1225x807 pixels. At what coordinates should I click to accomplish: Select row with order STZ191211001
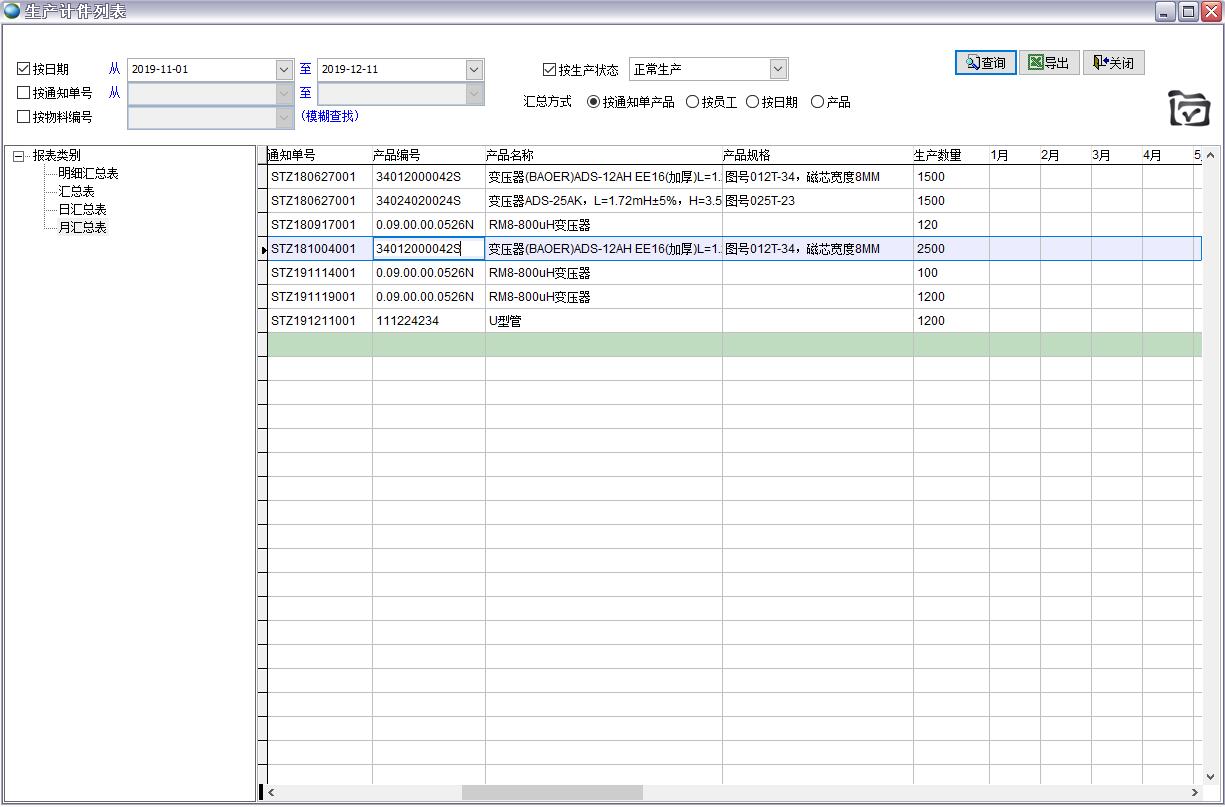pos(313,321)
